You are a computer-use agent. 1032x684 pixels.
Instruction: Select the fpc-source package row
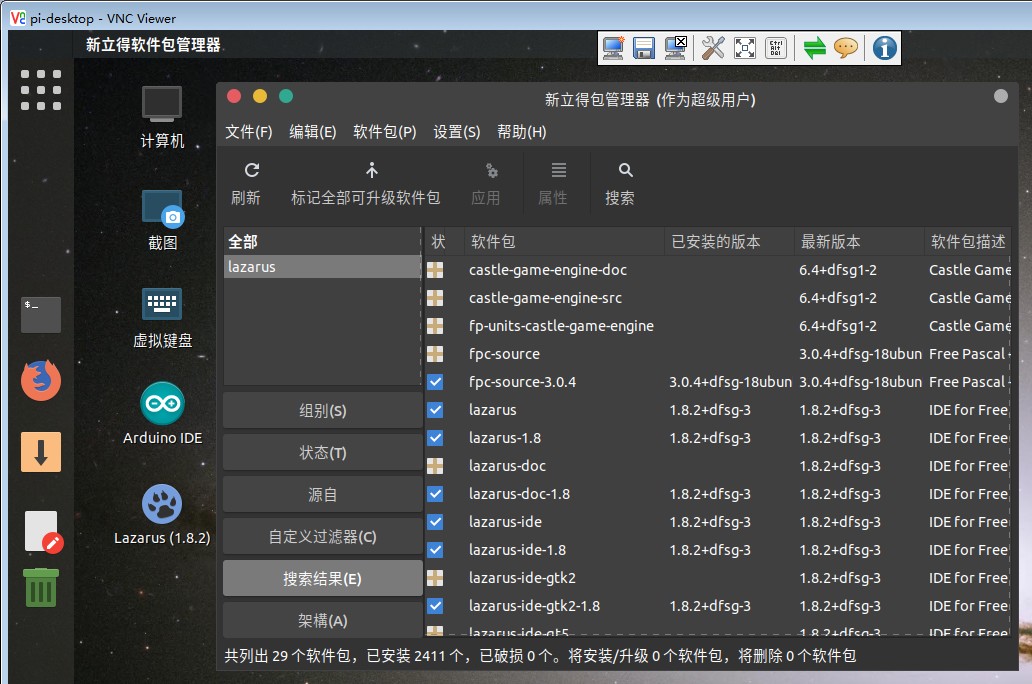719,354
